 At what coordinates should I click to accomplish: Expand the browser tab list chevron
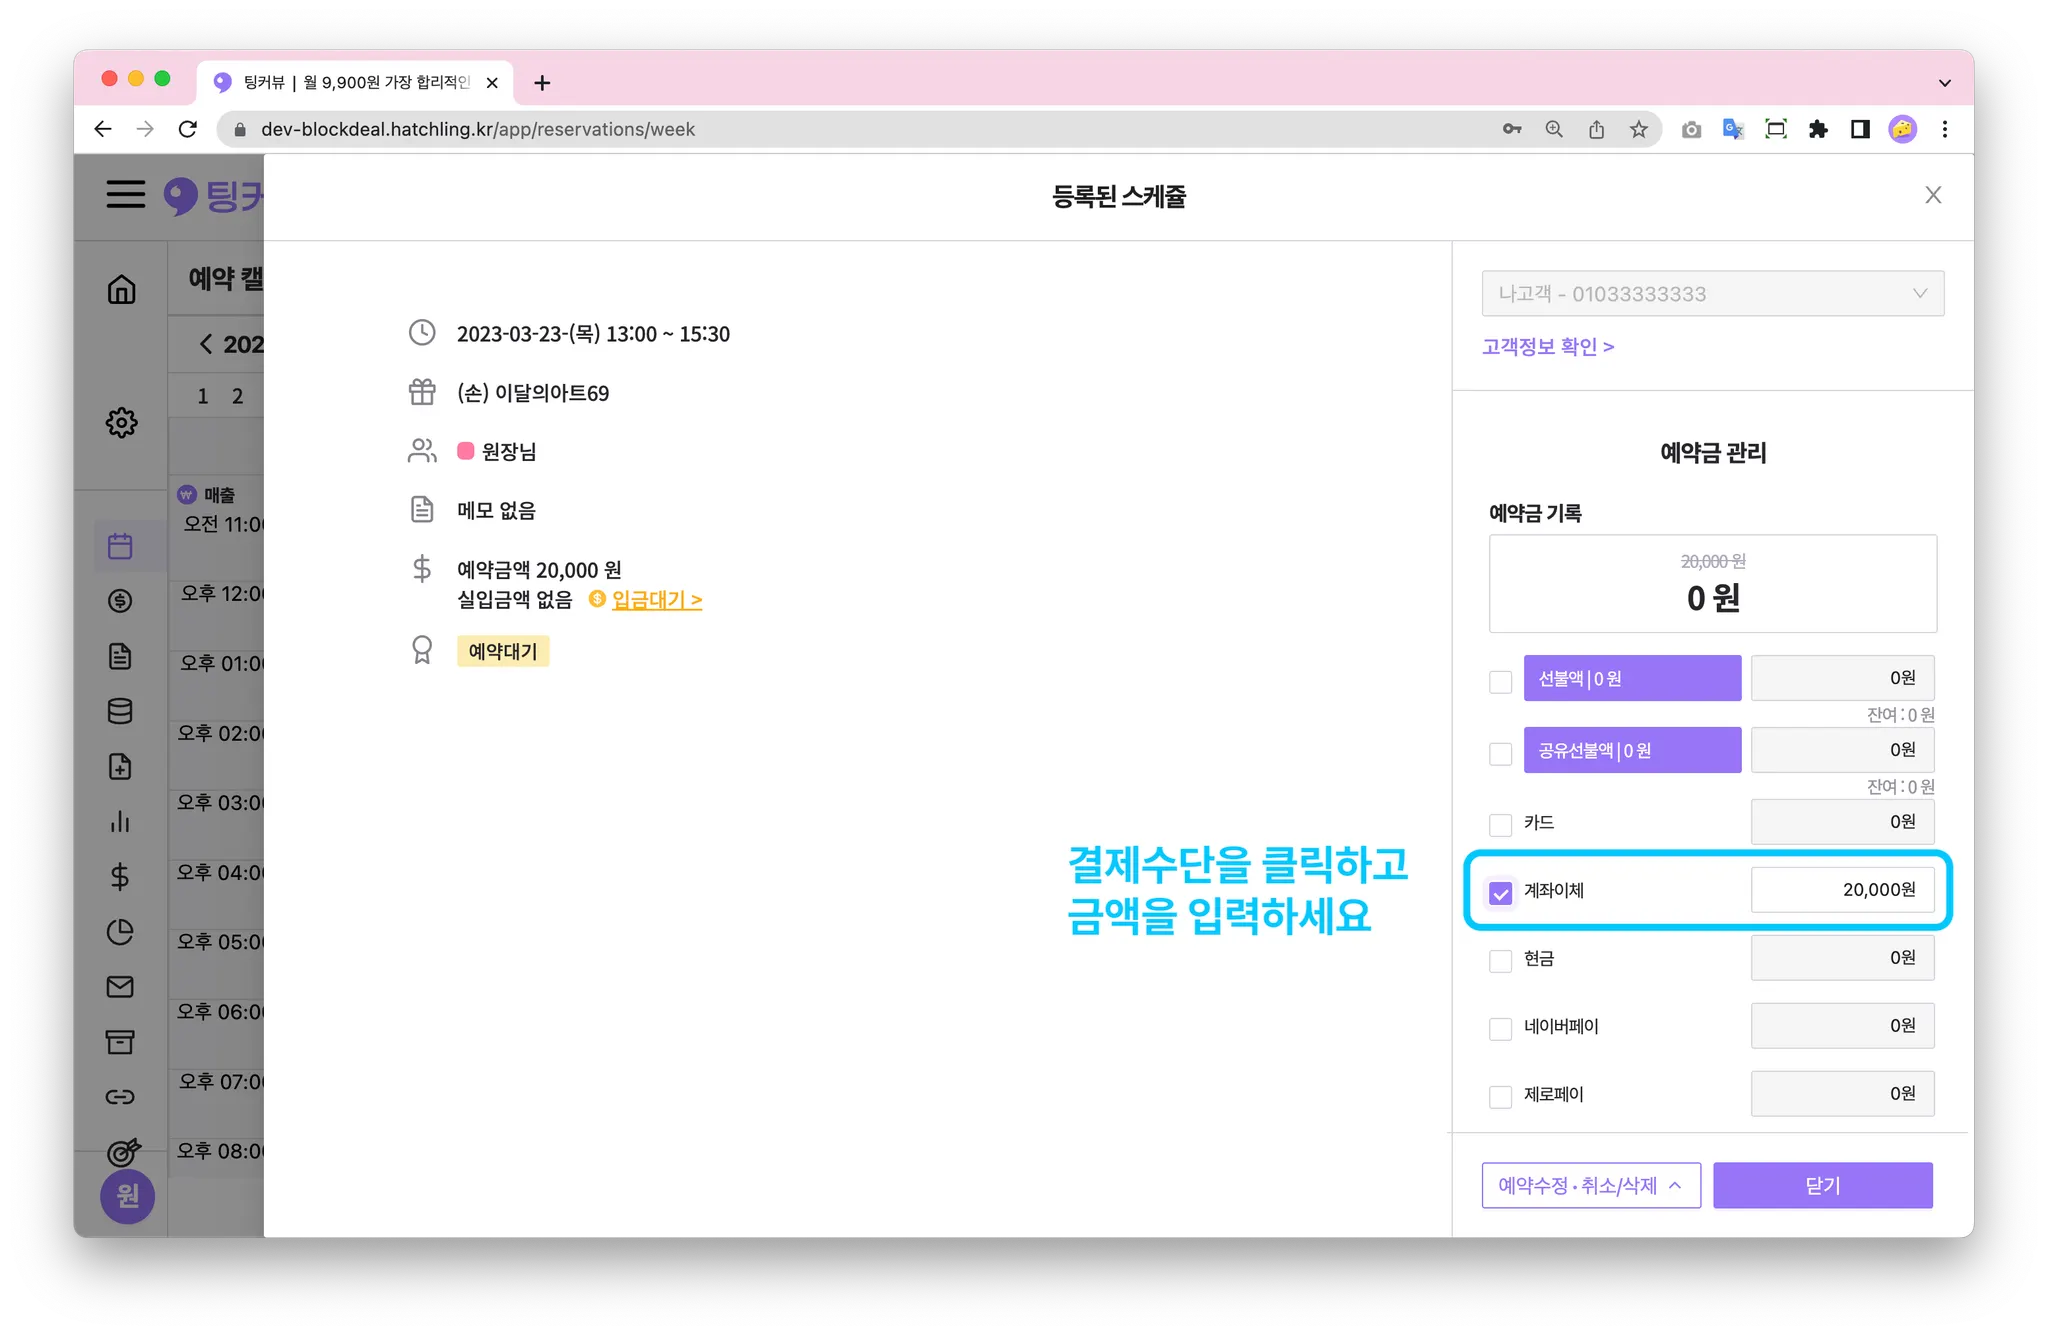(x=1944, y=83)
